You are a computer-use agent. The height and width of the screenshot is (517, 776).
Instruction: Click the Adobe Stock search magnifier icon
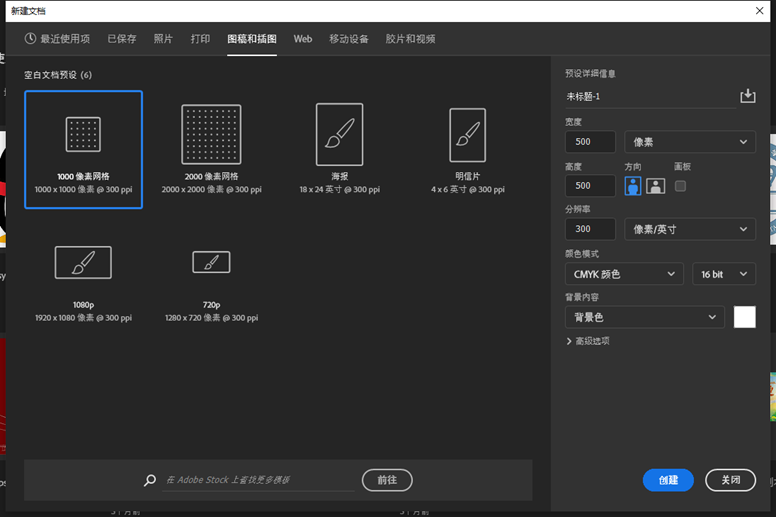pos(150,481)
